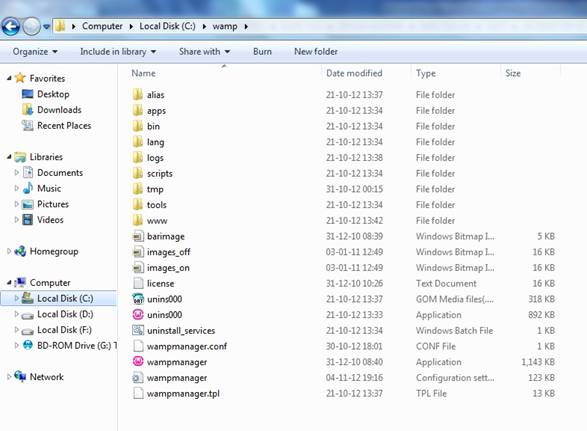Screen dimensions: 587x431
Task: Click the wamp breadcrumb segment
Action: point(225,27)
